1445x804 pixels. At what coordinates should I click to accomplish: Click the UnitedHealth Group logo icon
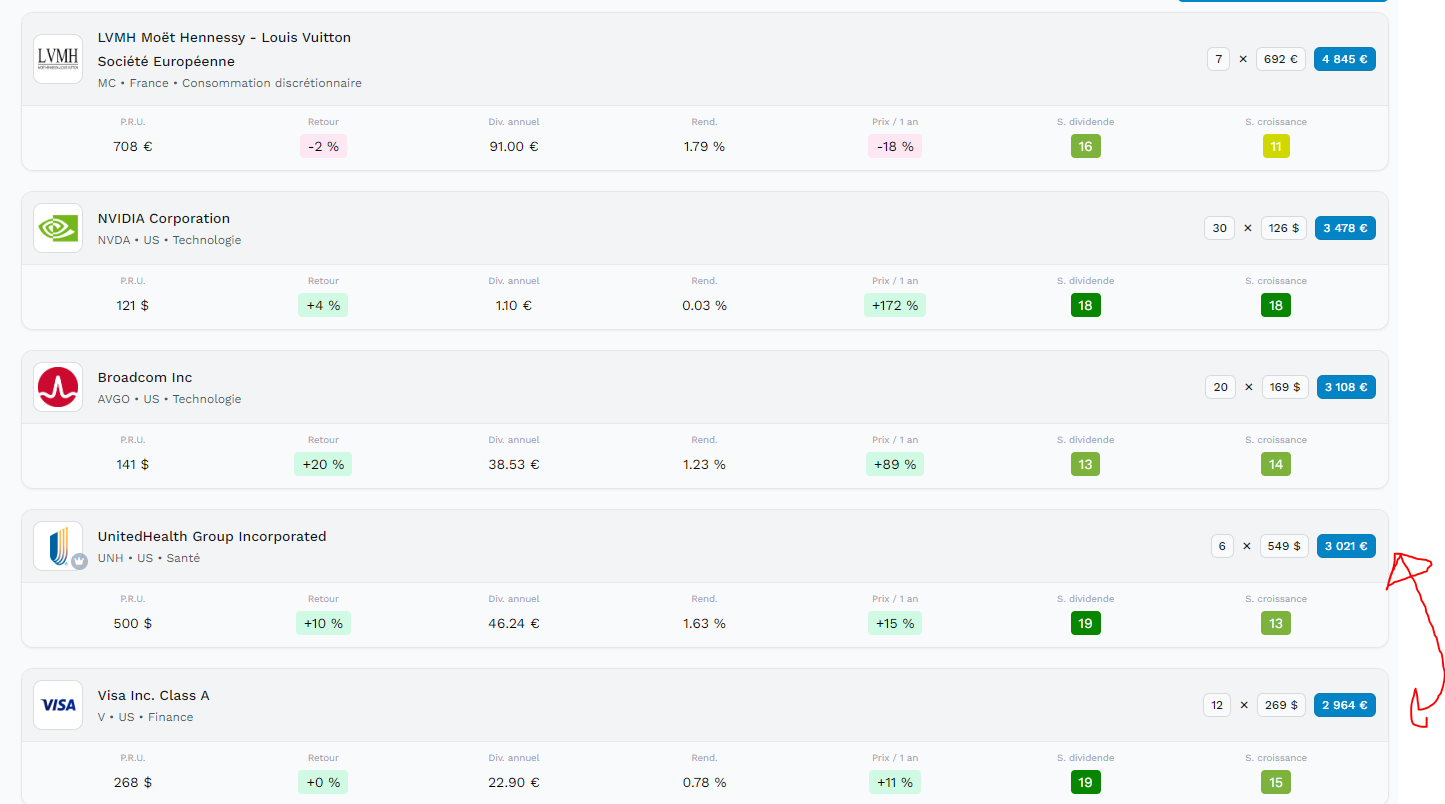coord(58,546)
